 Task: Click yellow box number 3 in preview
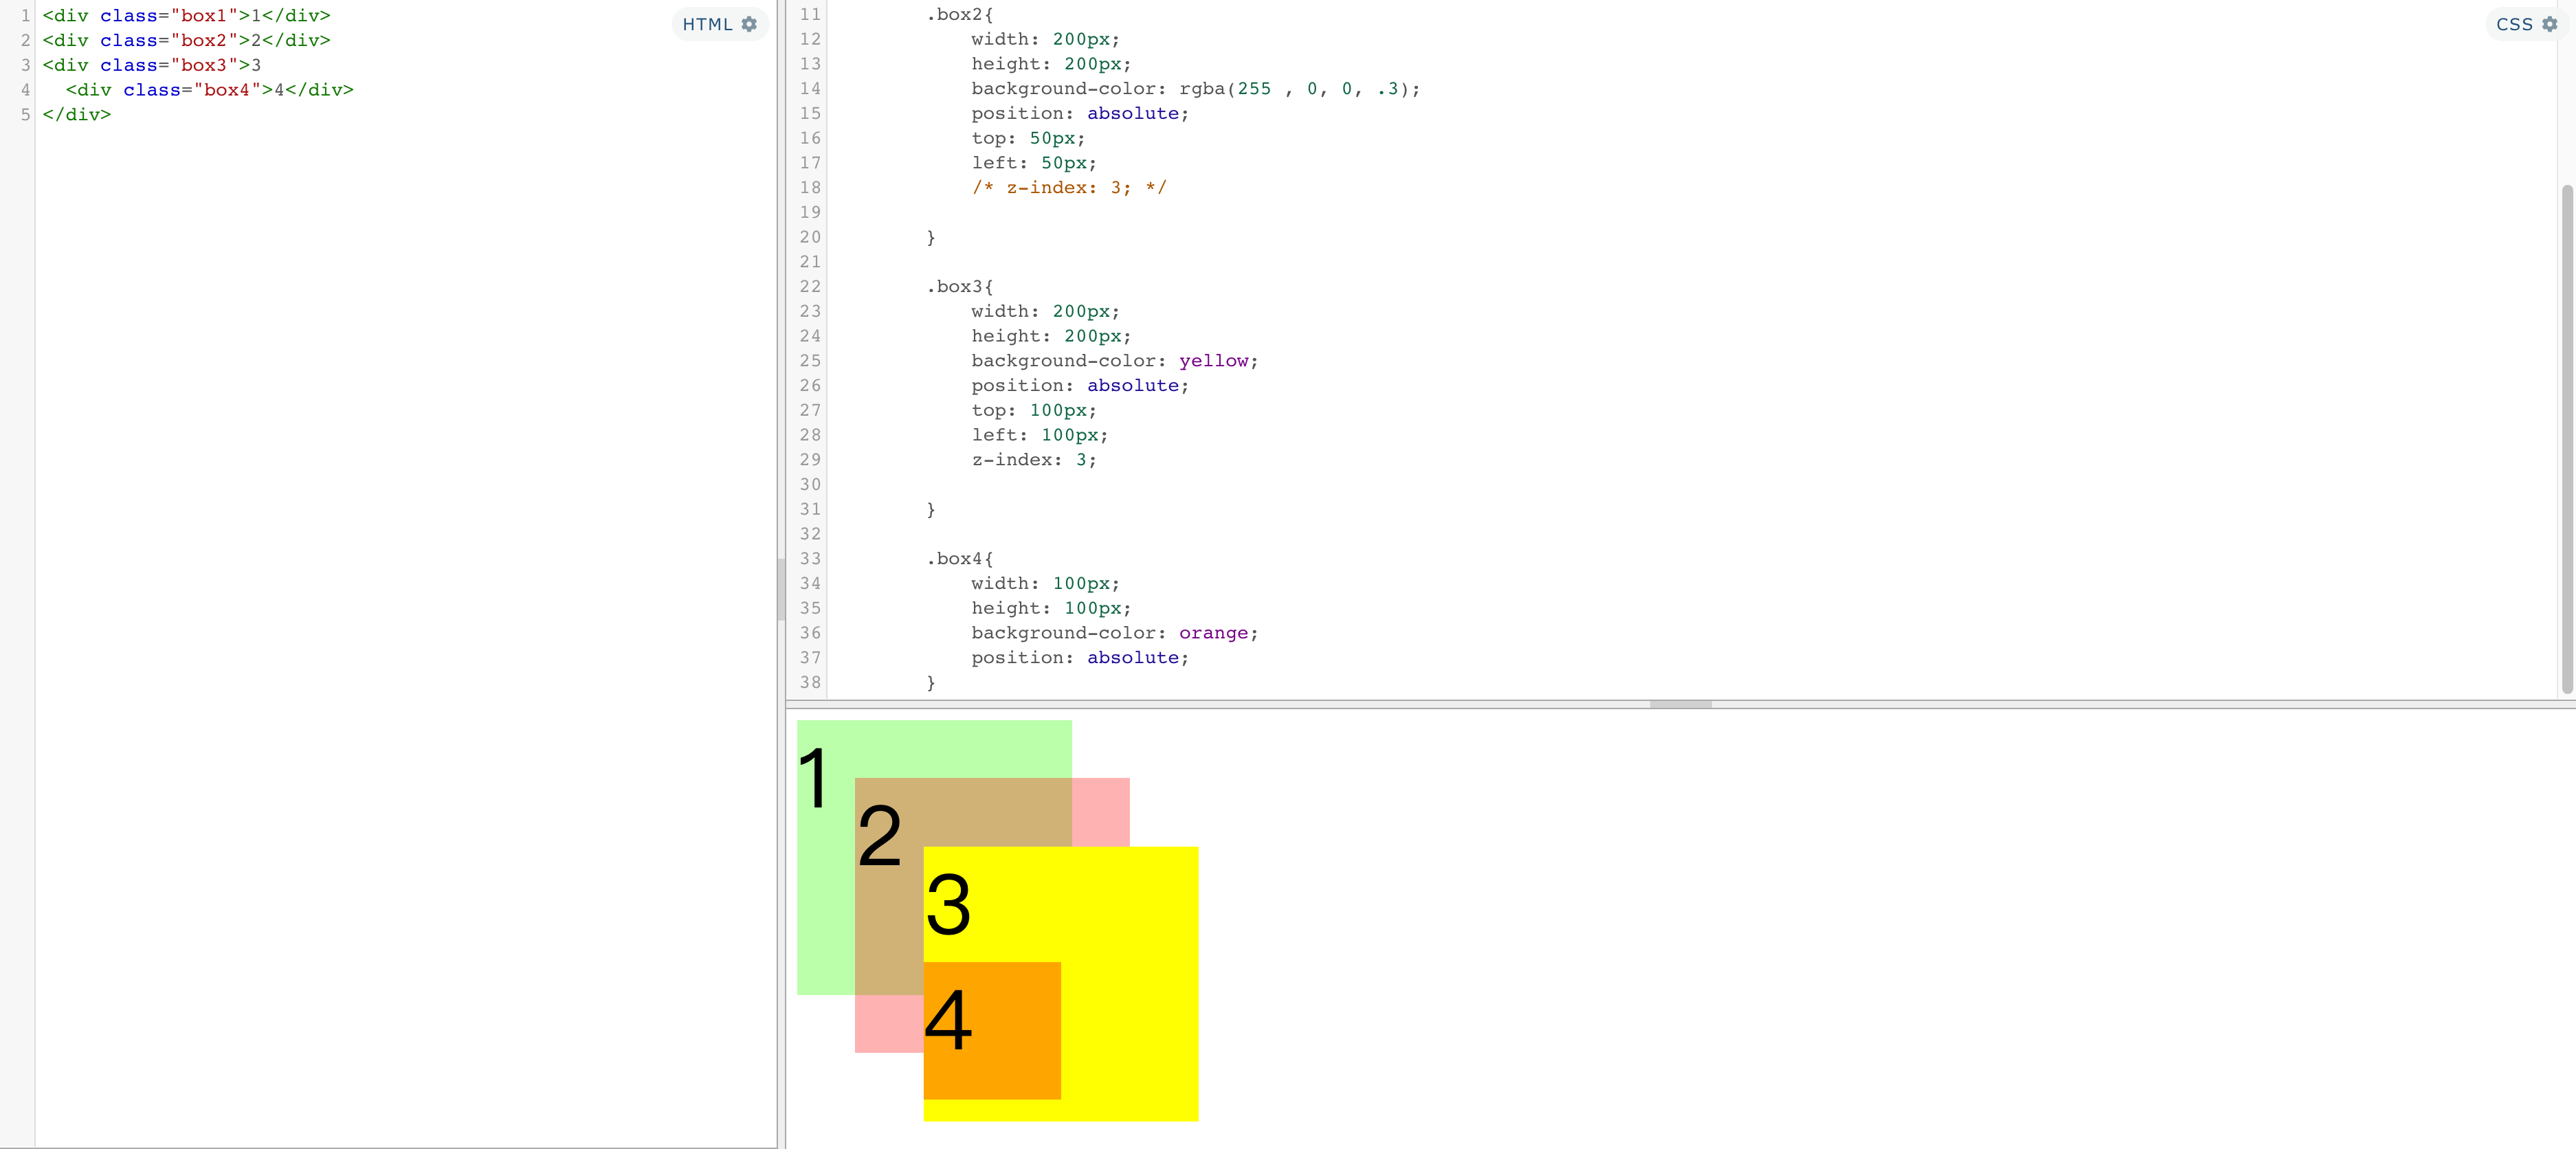coord(948,904)
